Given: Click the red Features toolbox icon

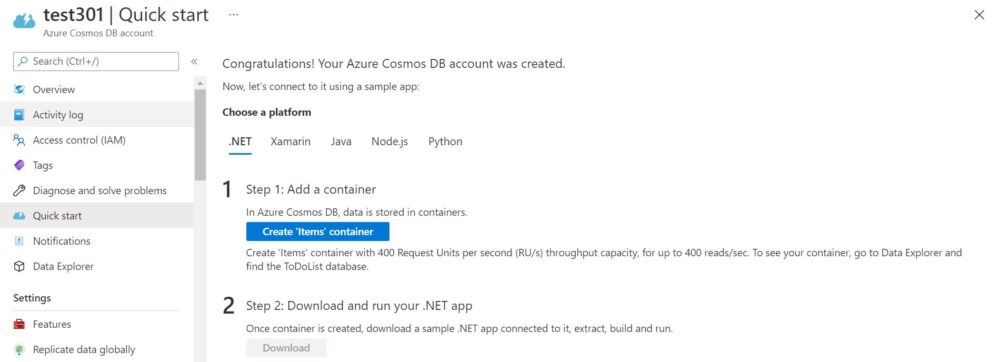Looking at the screenshot, I should tap(19, 324).
